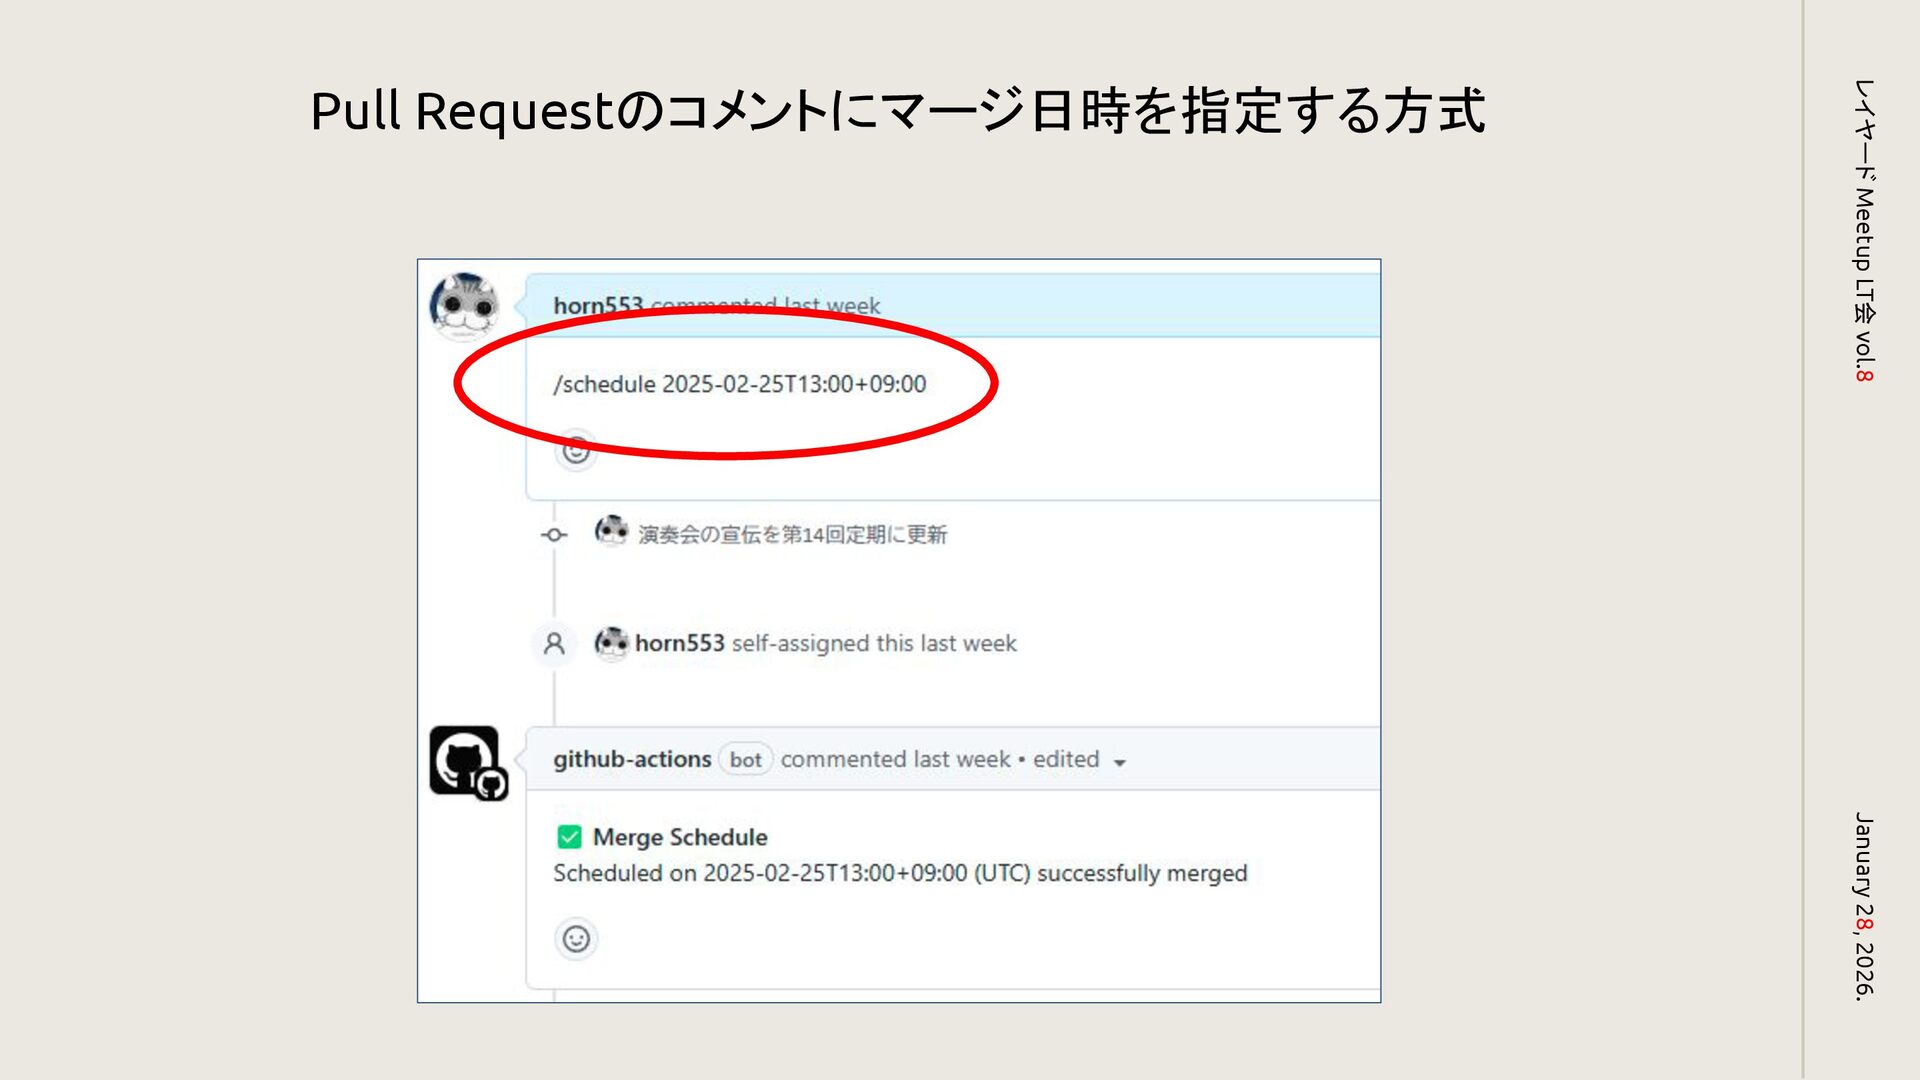Click horn553 in the self-assigned event

click(679, 643)
